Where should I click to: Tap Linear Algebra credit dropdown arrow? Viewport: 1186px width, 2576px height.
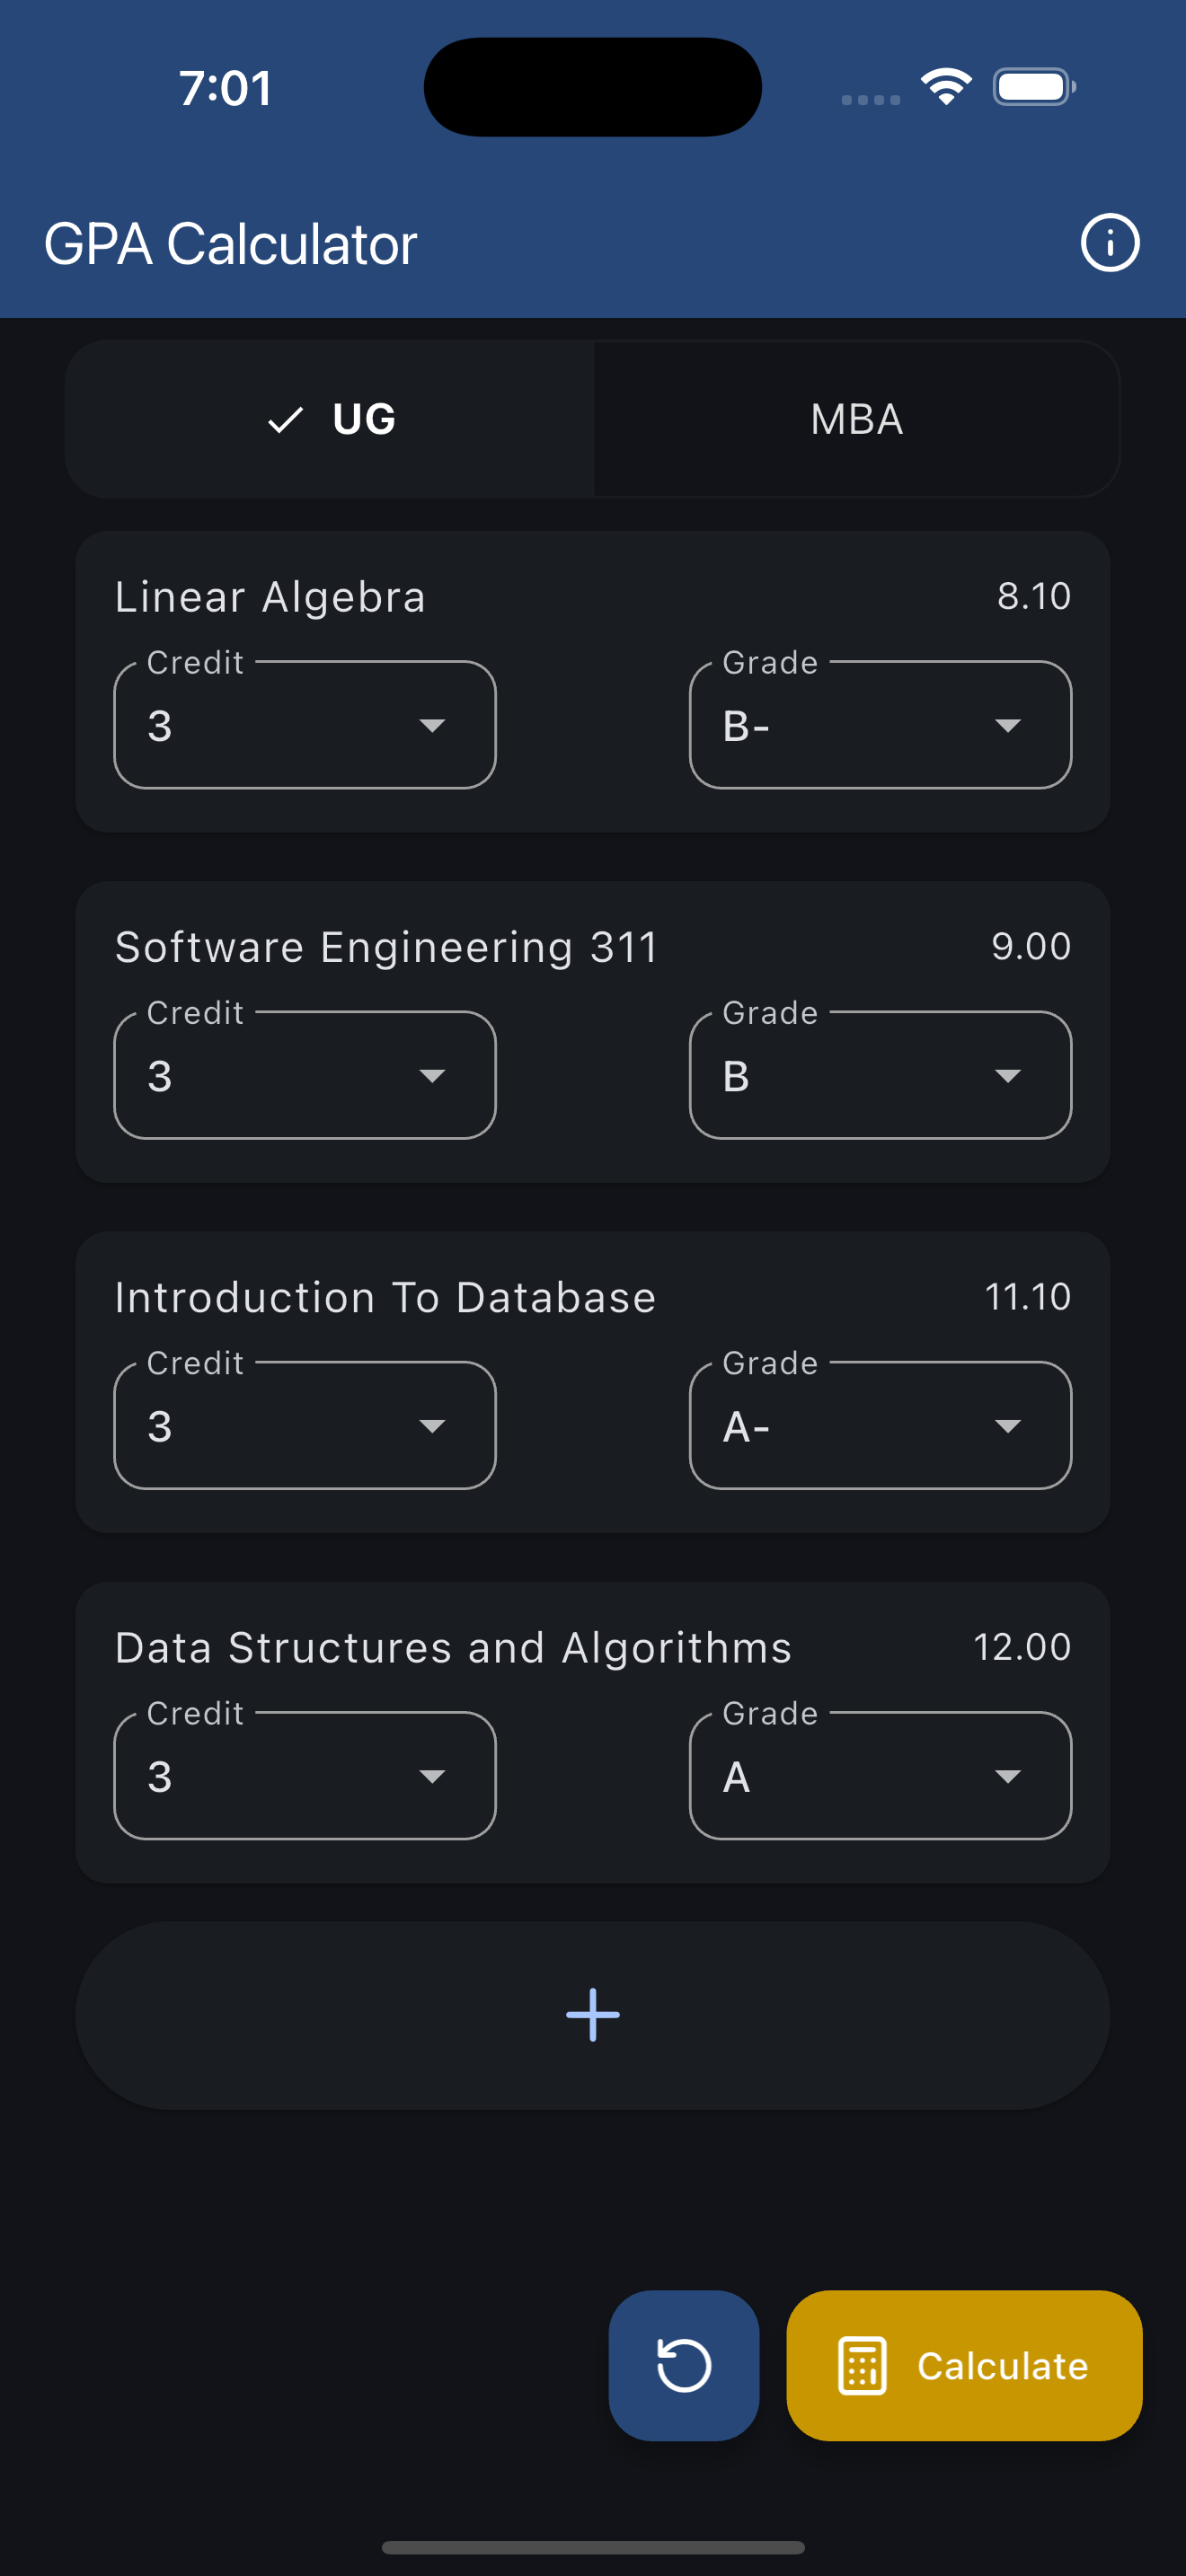[432, 725]
